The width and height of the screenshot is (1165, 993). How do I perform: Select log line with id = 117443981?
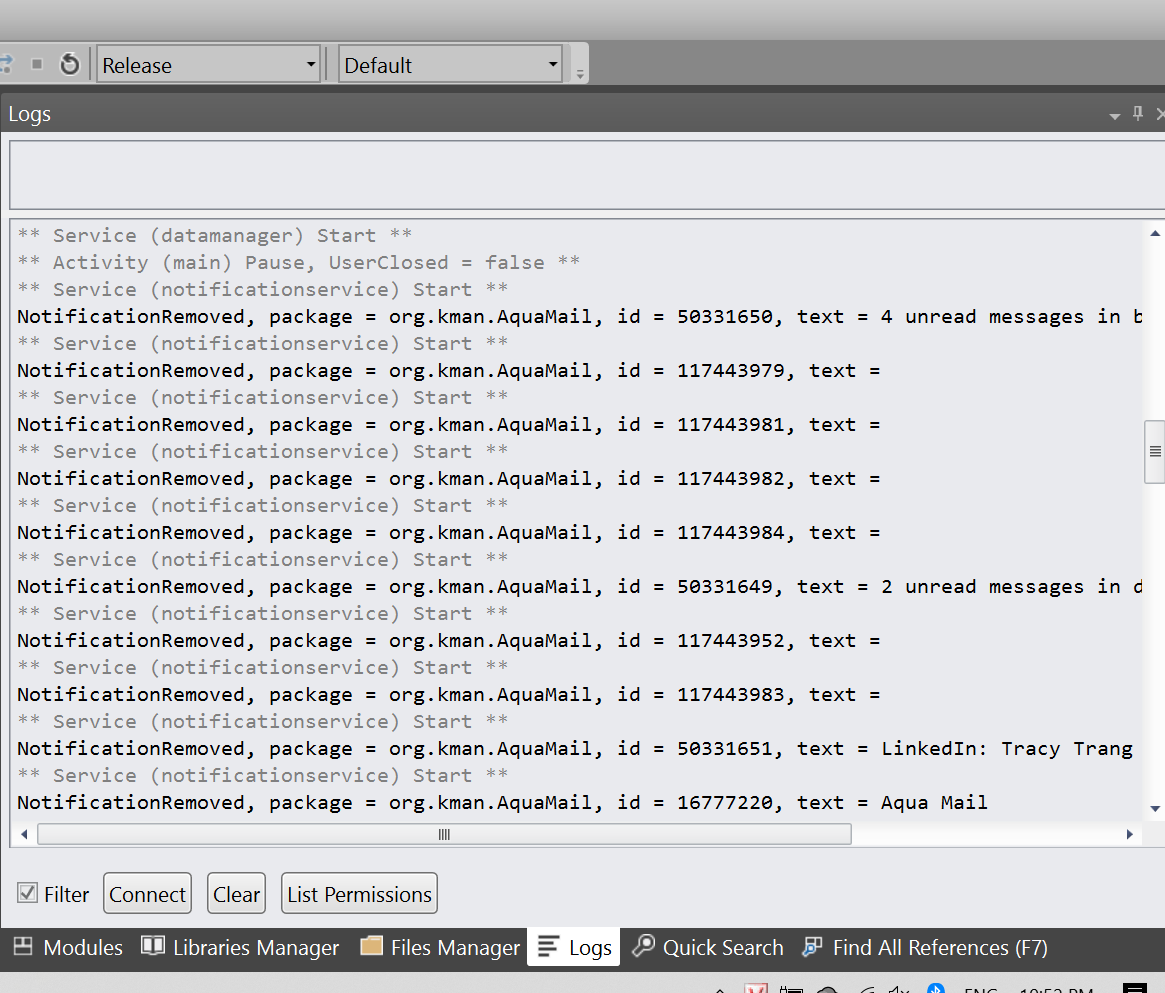449,425
